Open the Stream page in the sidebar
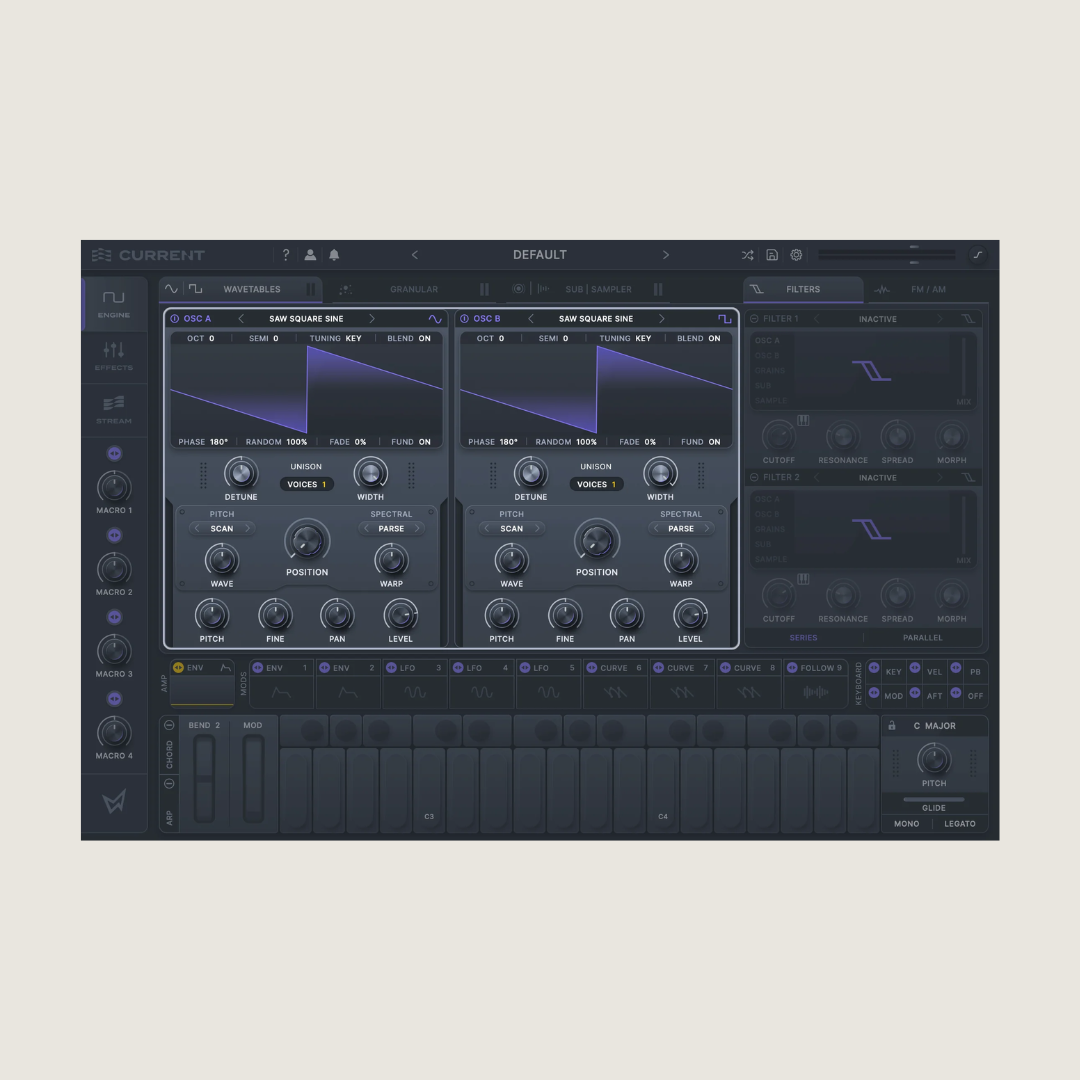 pos(114,410)
